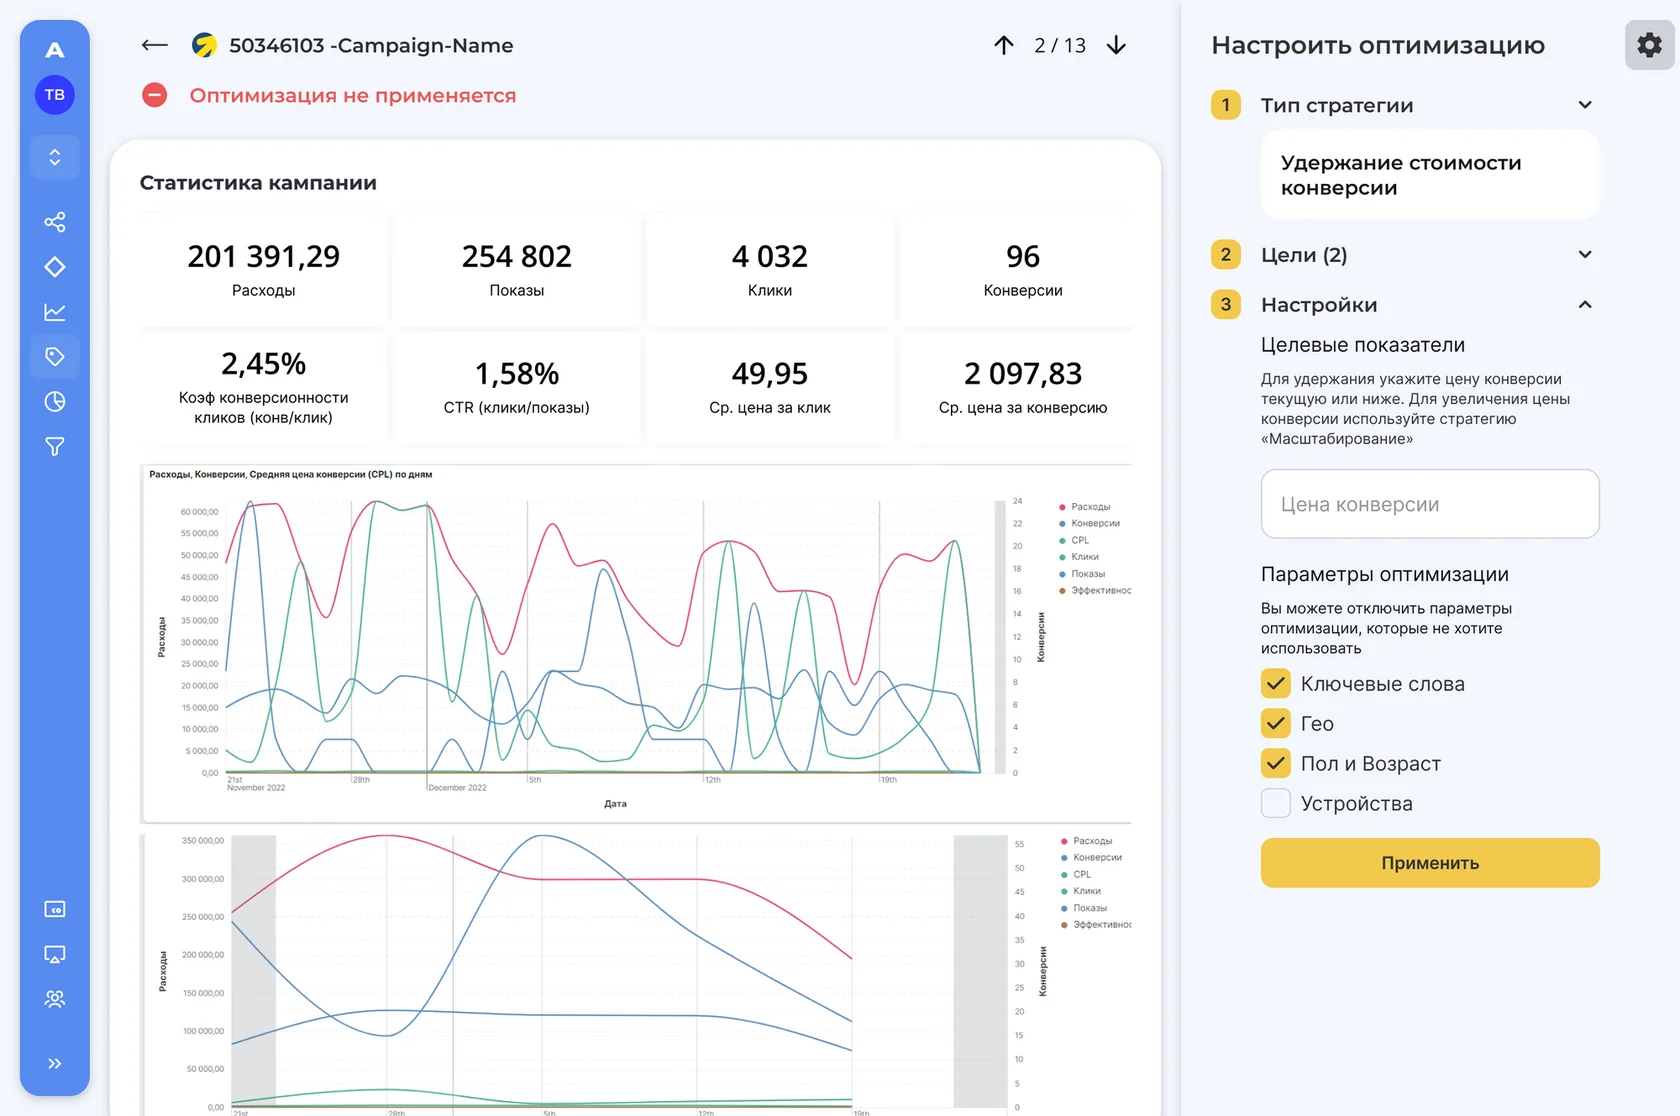This screenshot has height=1116, width=1680.
Task: Open the line chart analytics sidebar icon
Action: click(x=55, y=312)
